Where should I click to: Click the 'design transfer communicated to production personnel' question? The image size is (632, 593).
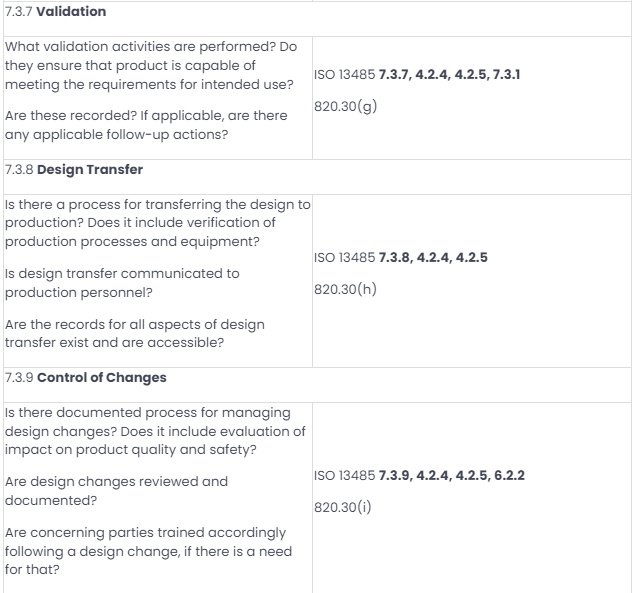[122, 283]
